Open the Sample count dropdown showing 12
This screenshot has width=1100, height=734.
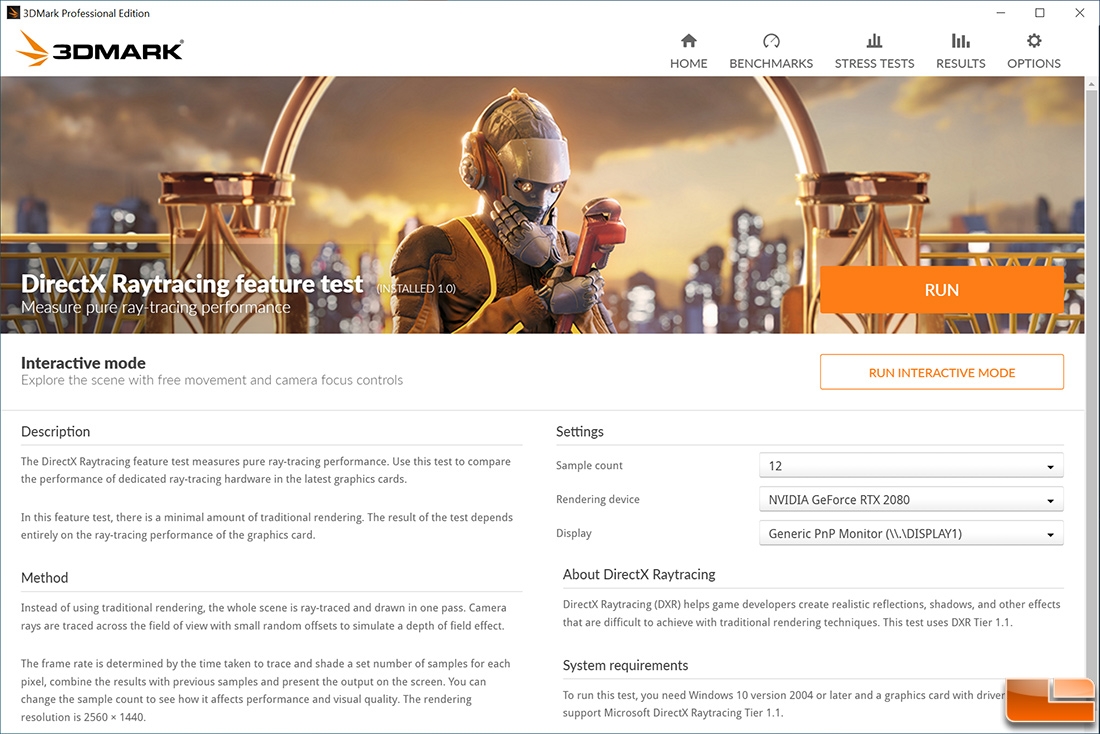coord(911,465)
